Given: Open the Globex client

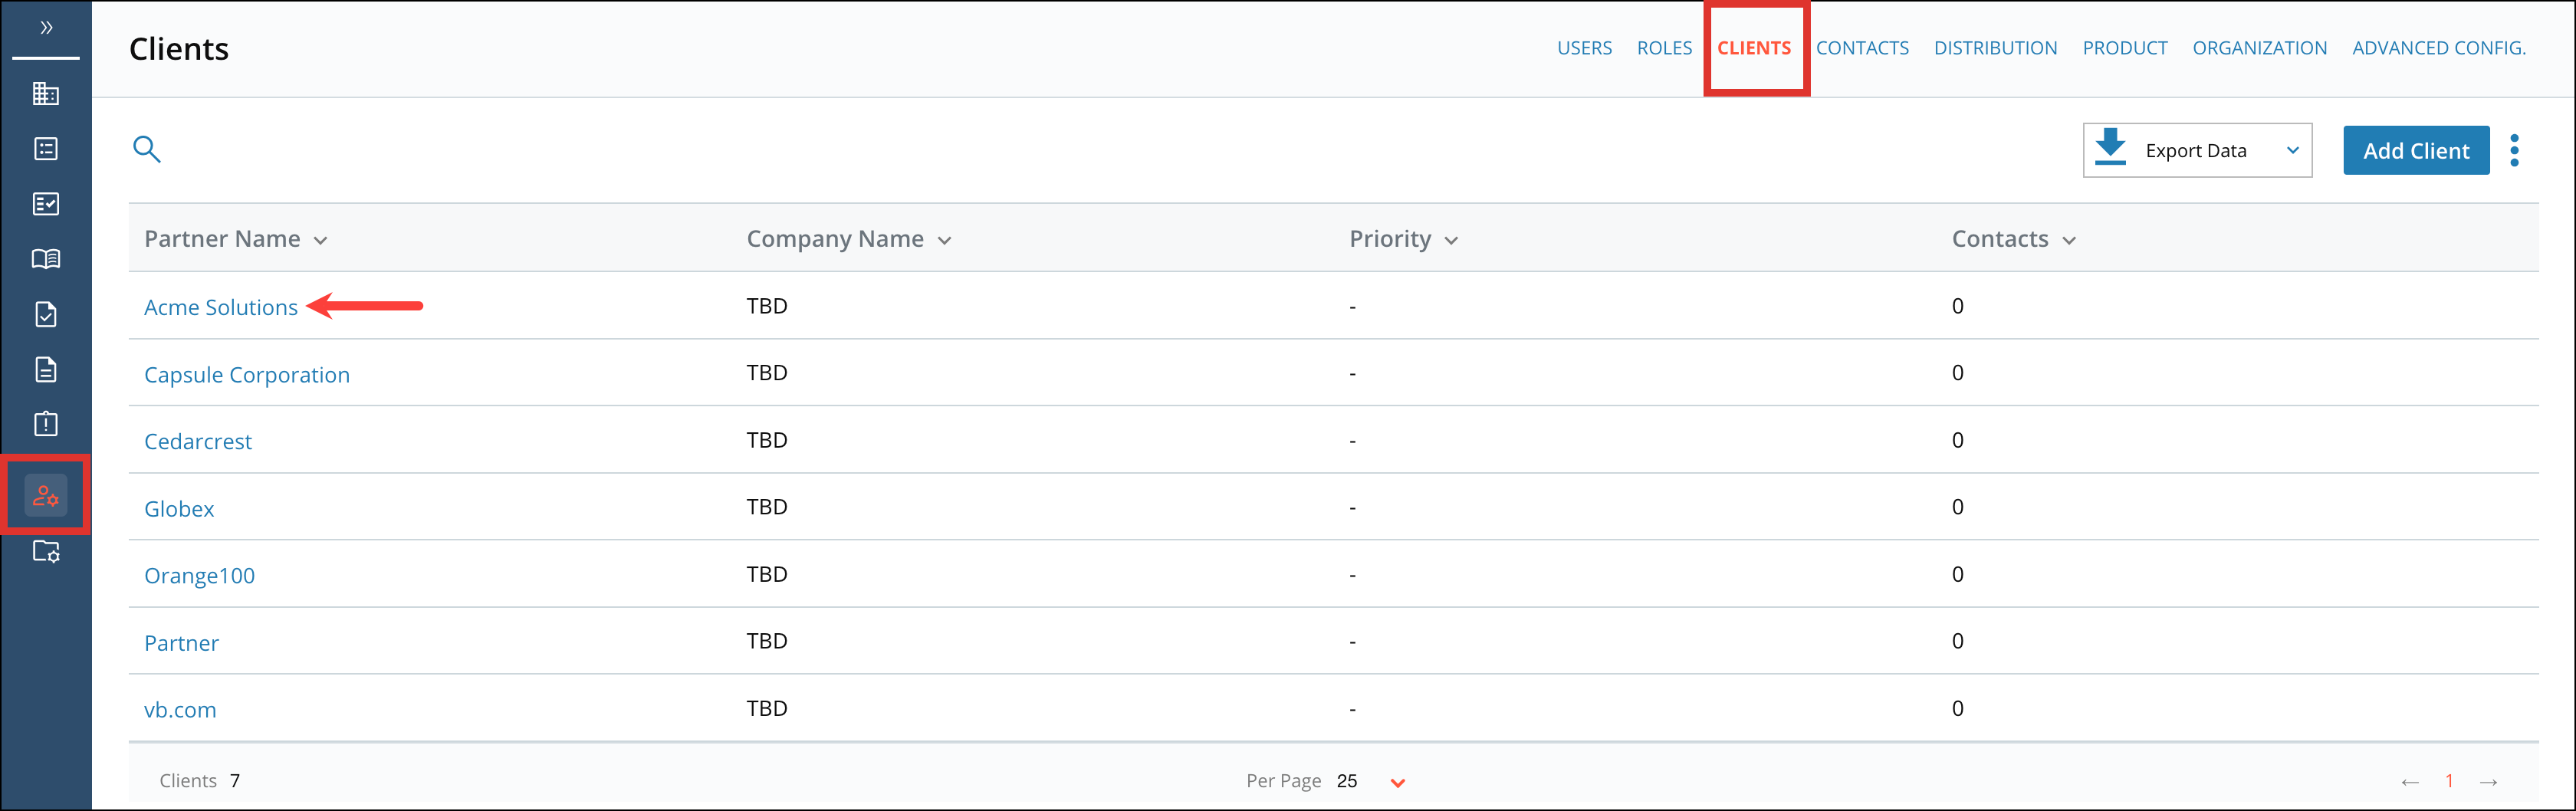Looking at the screenshot, I should [179, 508].
